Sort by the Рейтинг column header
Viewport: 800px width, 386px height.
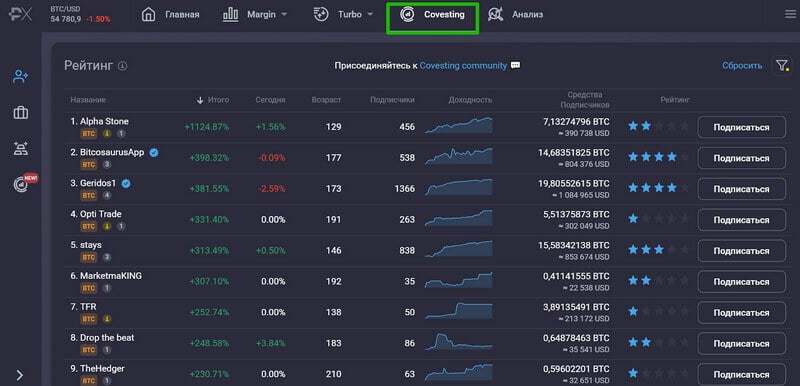[675, 100]
